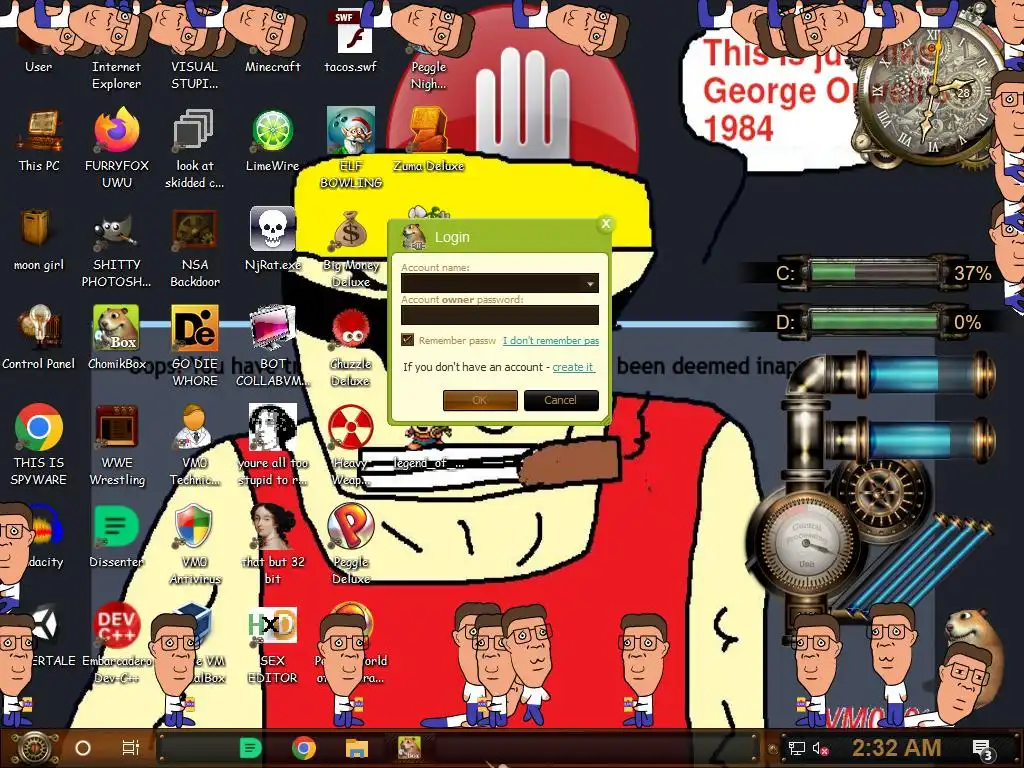Open Cortana circle on the taskbar

pos(83,748)
